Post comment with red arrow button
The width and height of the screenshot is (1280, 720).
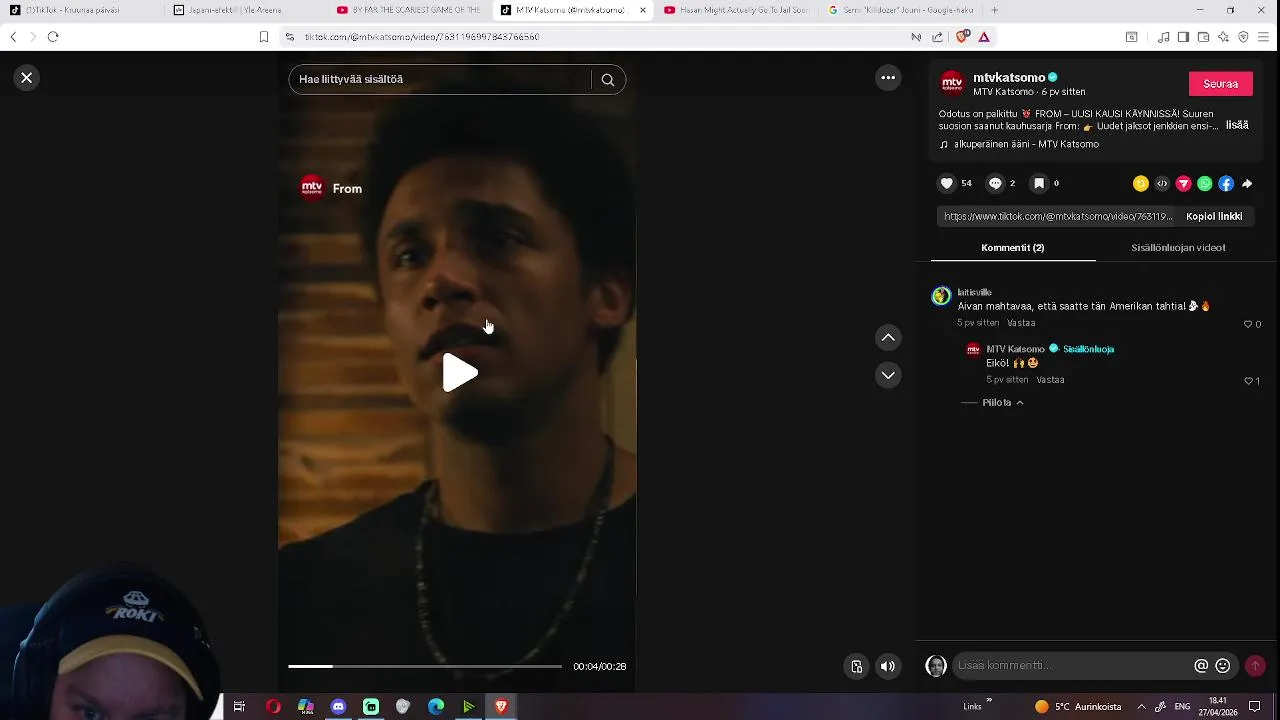point(1255,666)
